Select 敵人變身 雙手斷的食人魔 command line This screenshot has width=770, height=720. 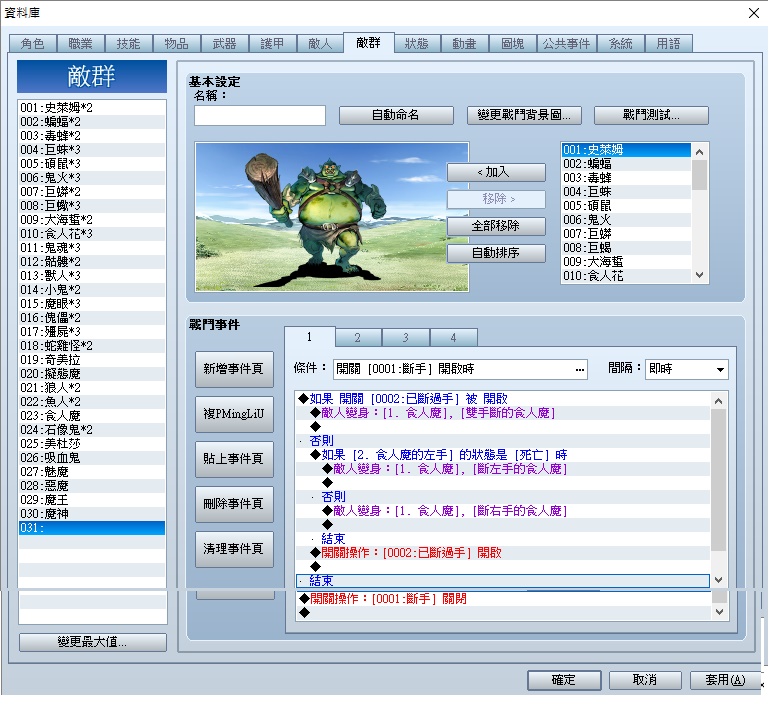503,413
